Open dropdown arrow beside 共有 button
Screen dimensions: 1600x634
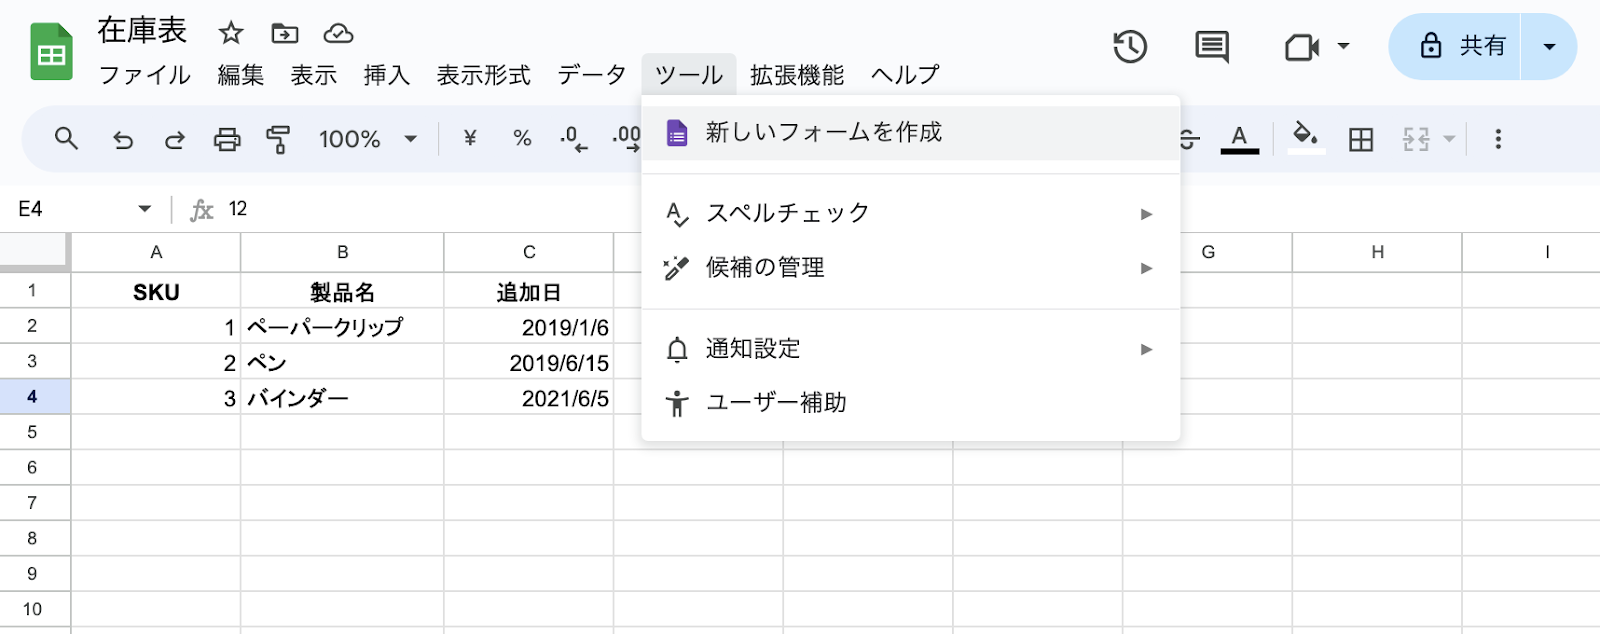click(1549, 46)
